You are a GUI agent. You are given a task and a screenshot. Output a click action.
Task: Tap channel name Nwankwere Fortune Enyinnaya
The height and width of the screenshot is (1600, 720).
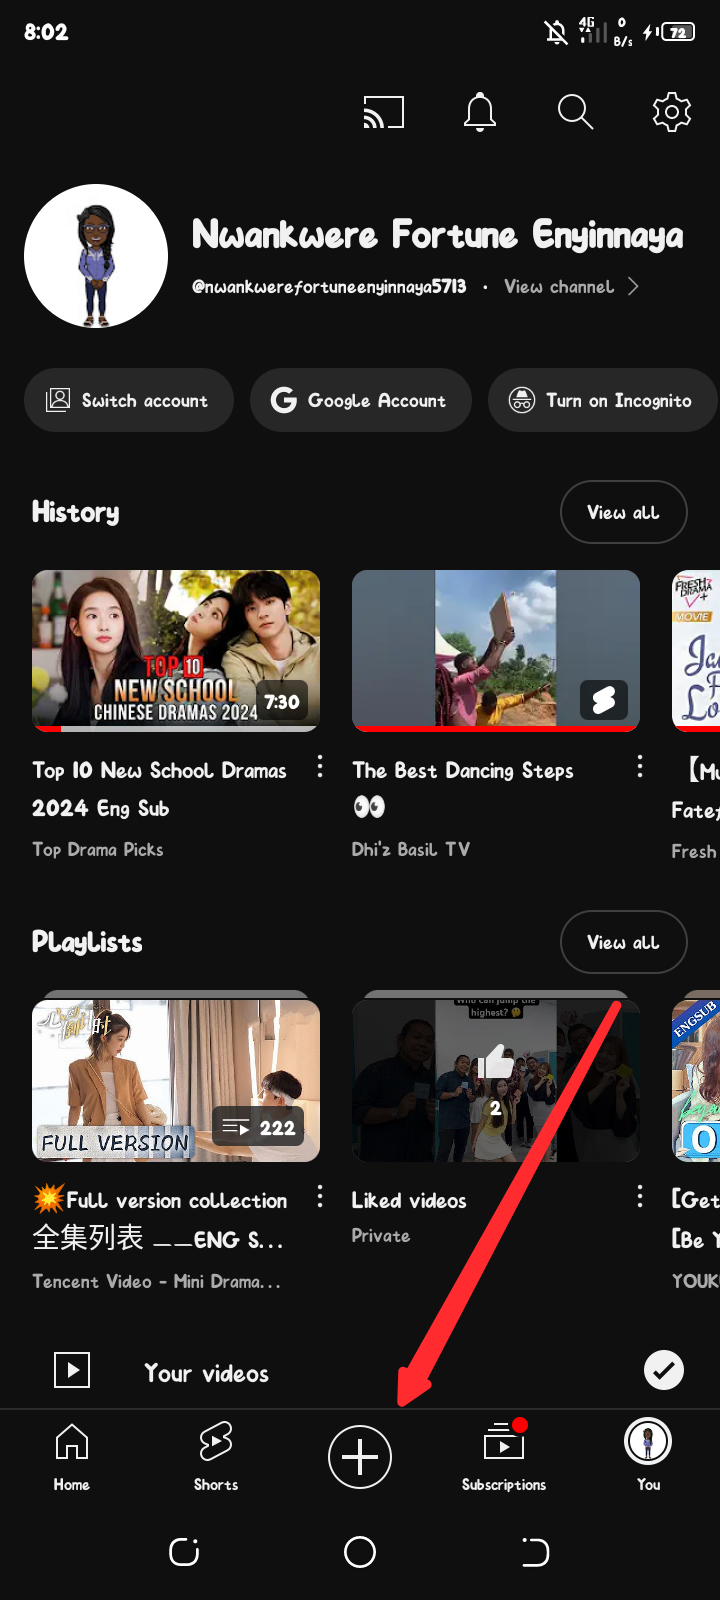438,235
